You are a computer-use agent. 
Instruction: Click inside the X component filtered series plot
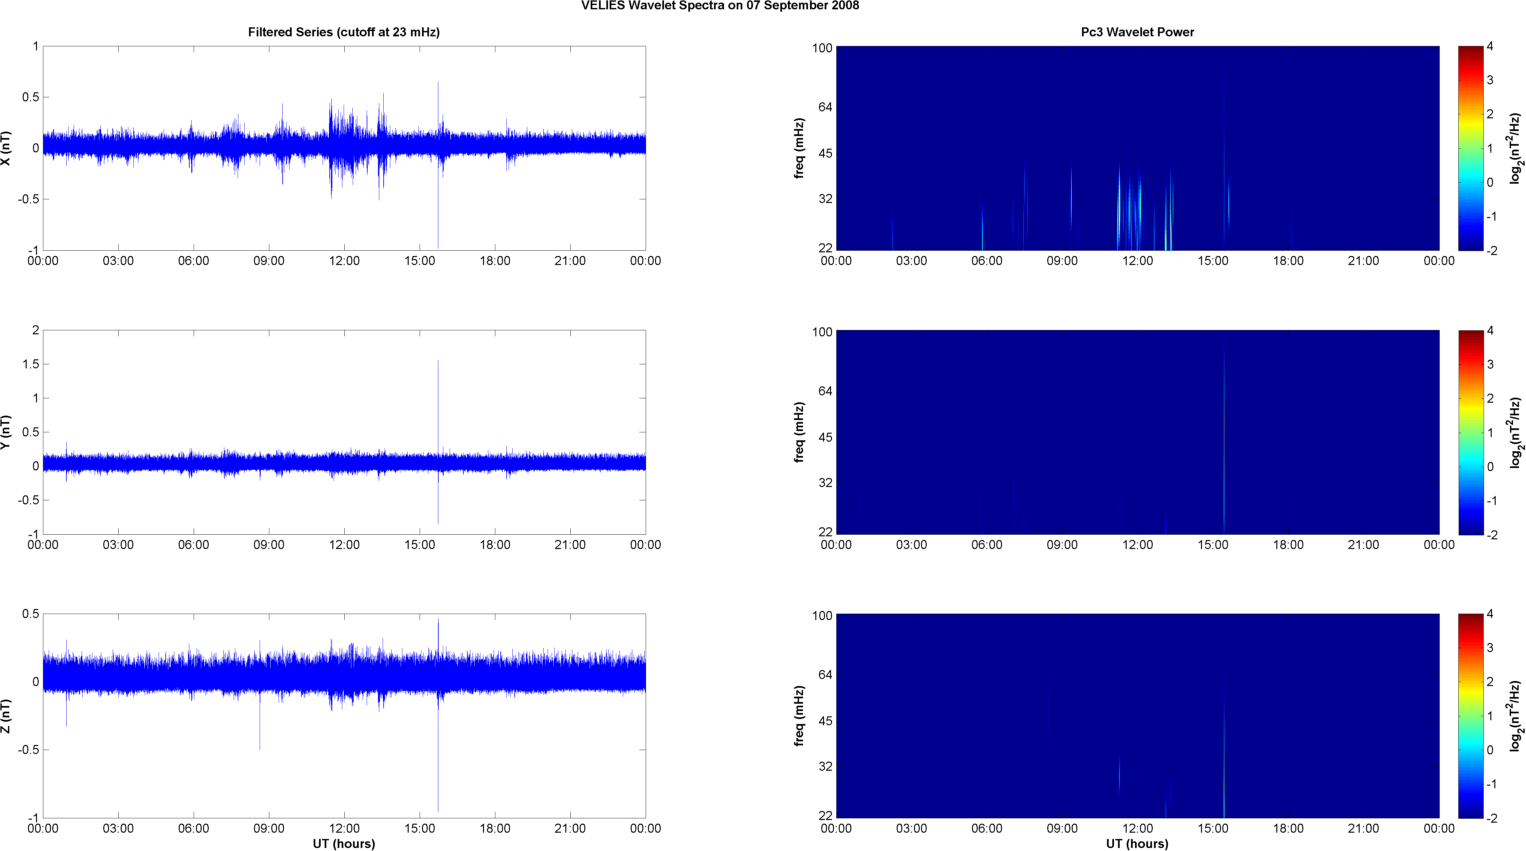point(344,148)
